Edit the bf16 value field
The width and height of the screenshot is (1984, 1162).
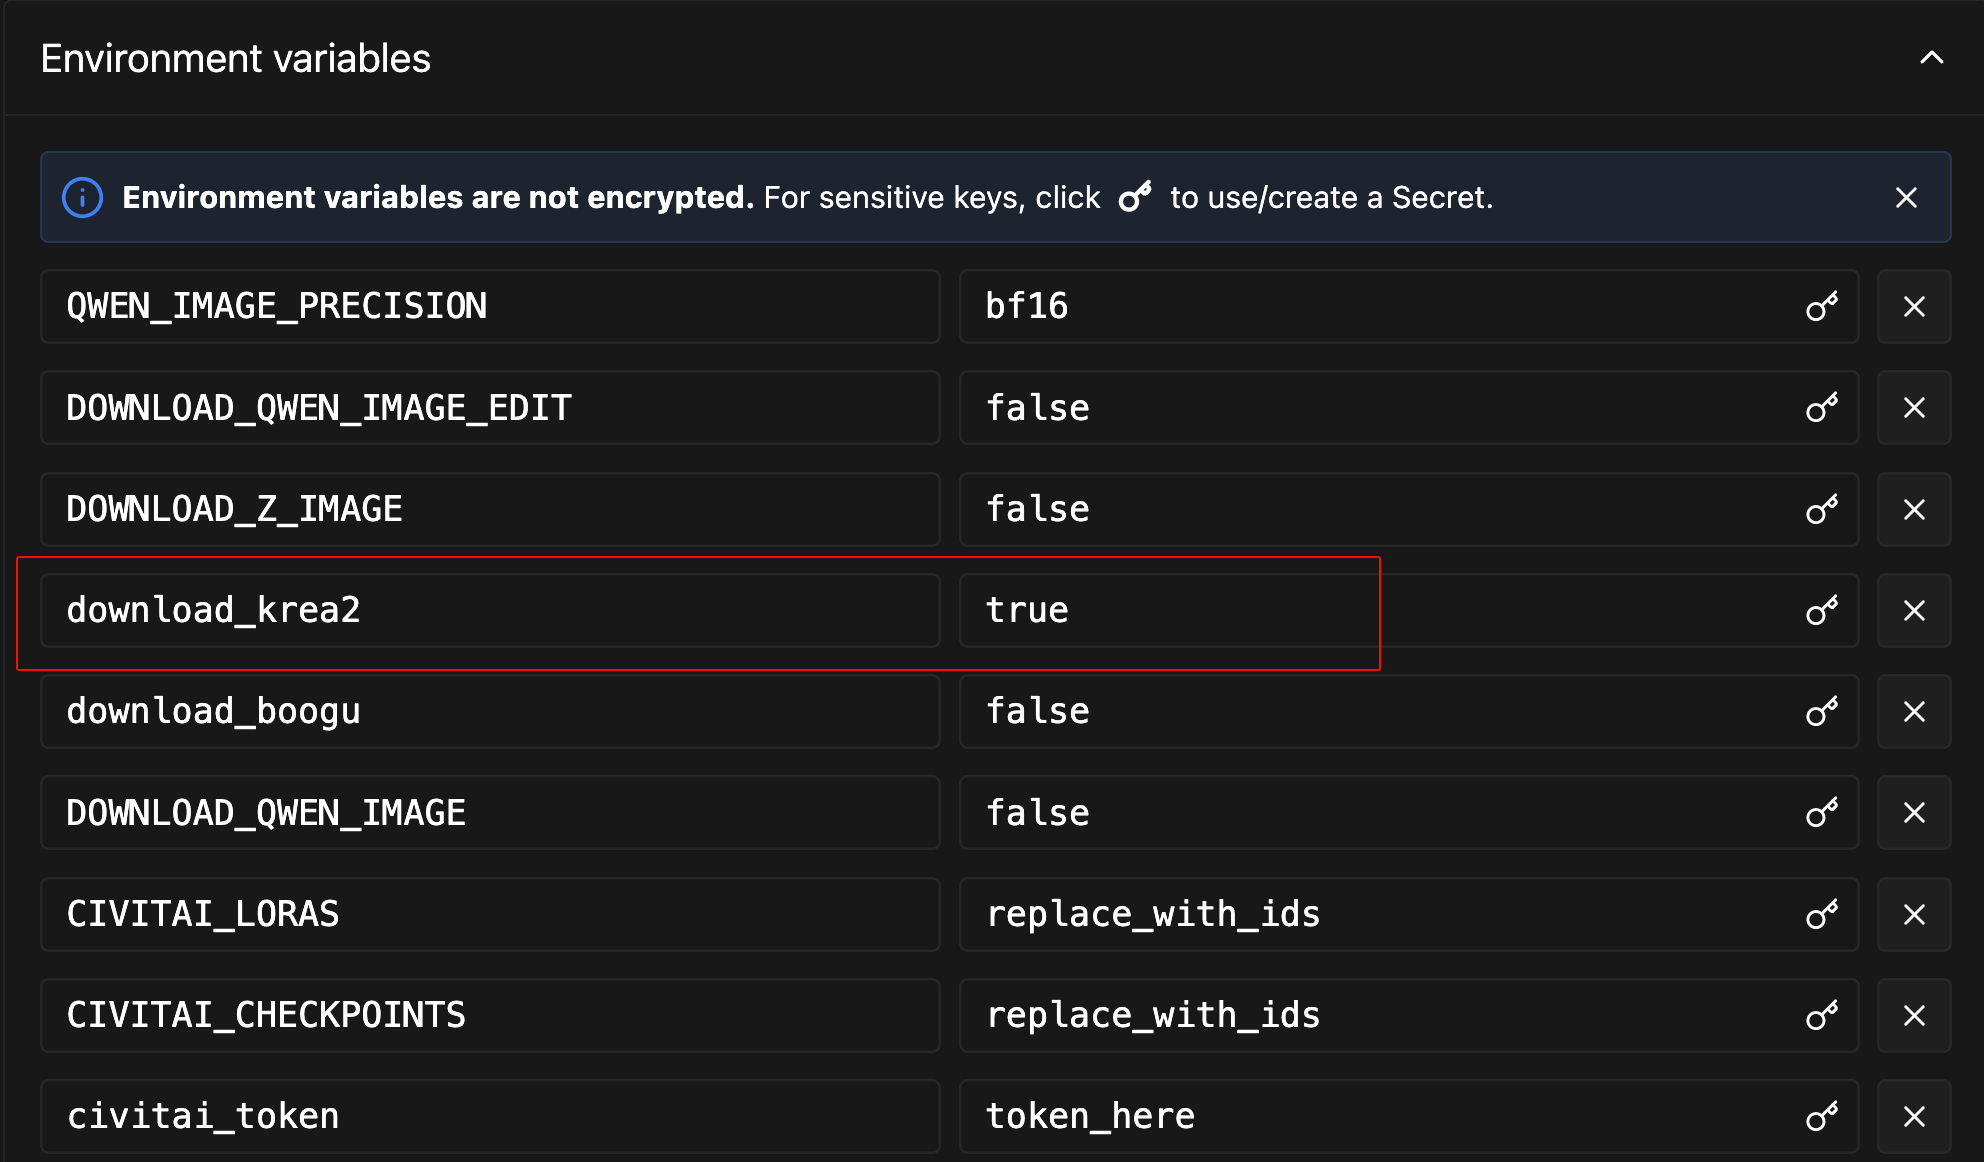[x=1380, y=307]
